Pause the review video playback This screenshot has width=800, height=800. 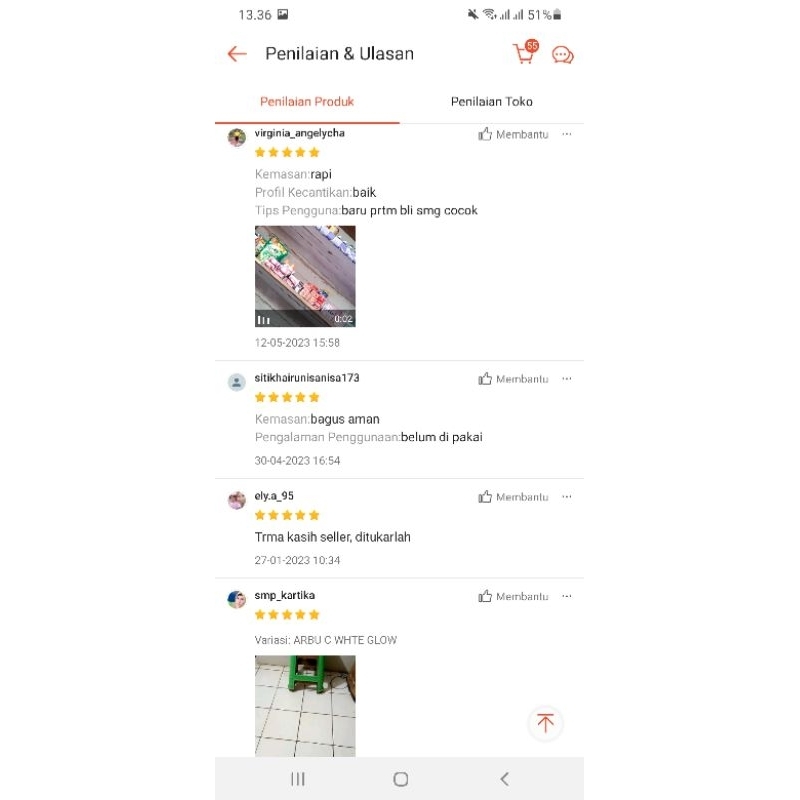pos(263,320)
